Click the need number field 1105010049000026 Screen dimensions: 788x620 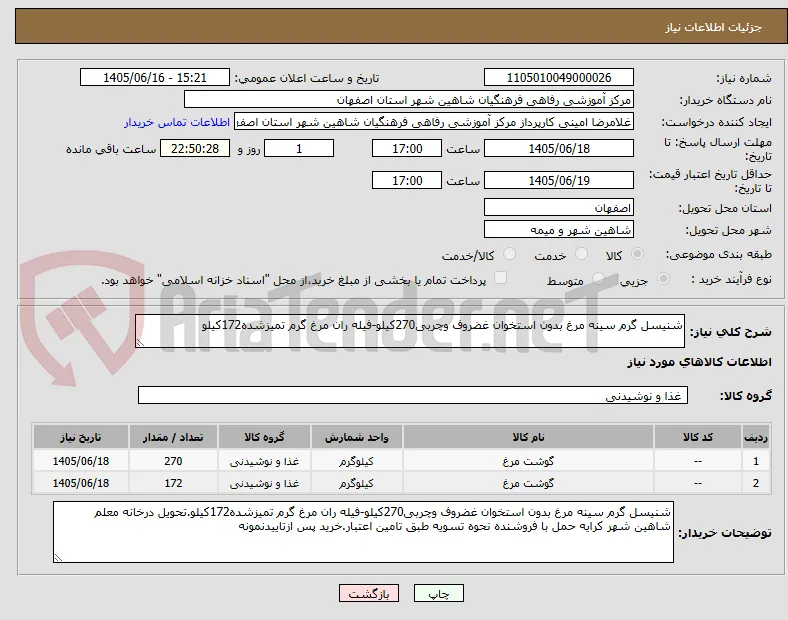pos(559,77)
